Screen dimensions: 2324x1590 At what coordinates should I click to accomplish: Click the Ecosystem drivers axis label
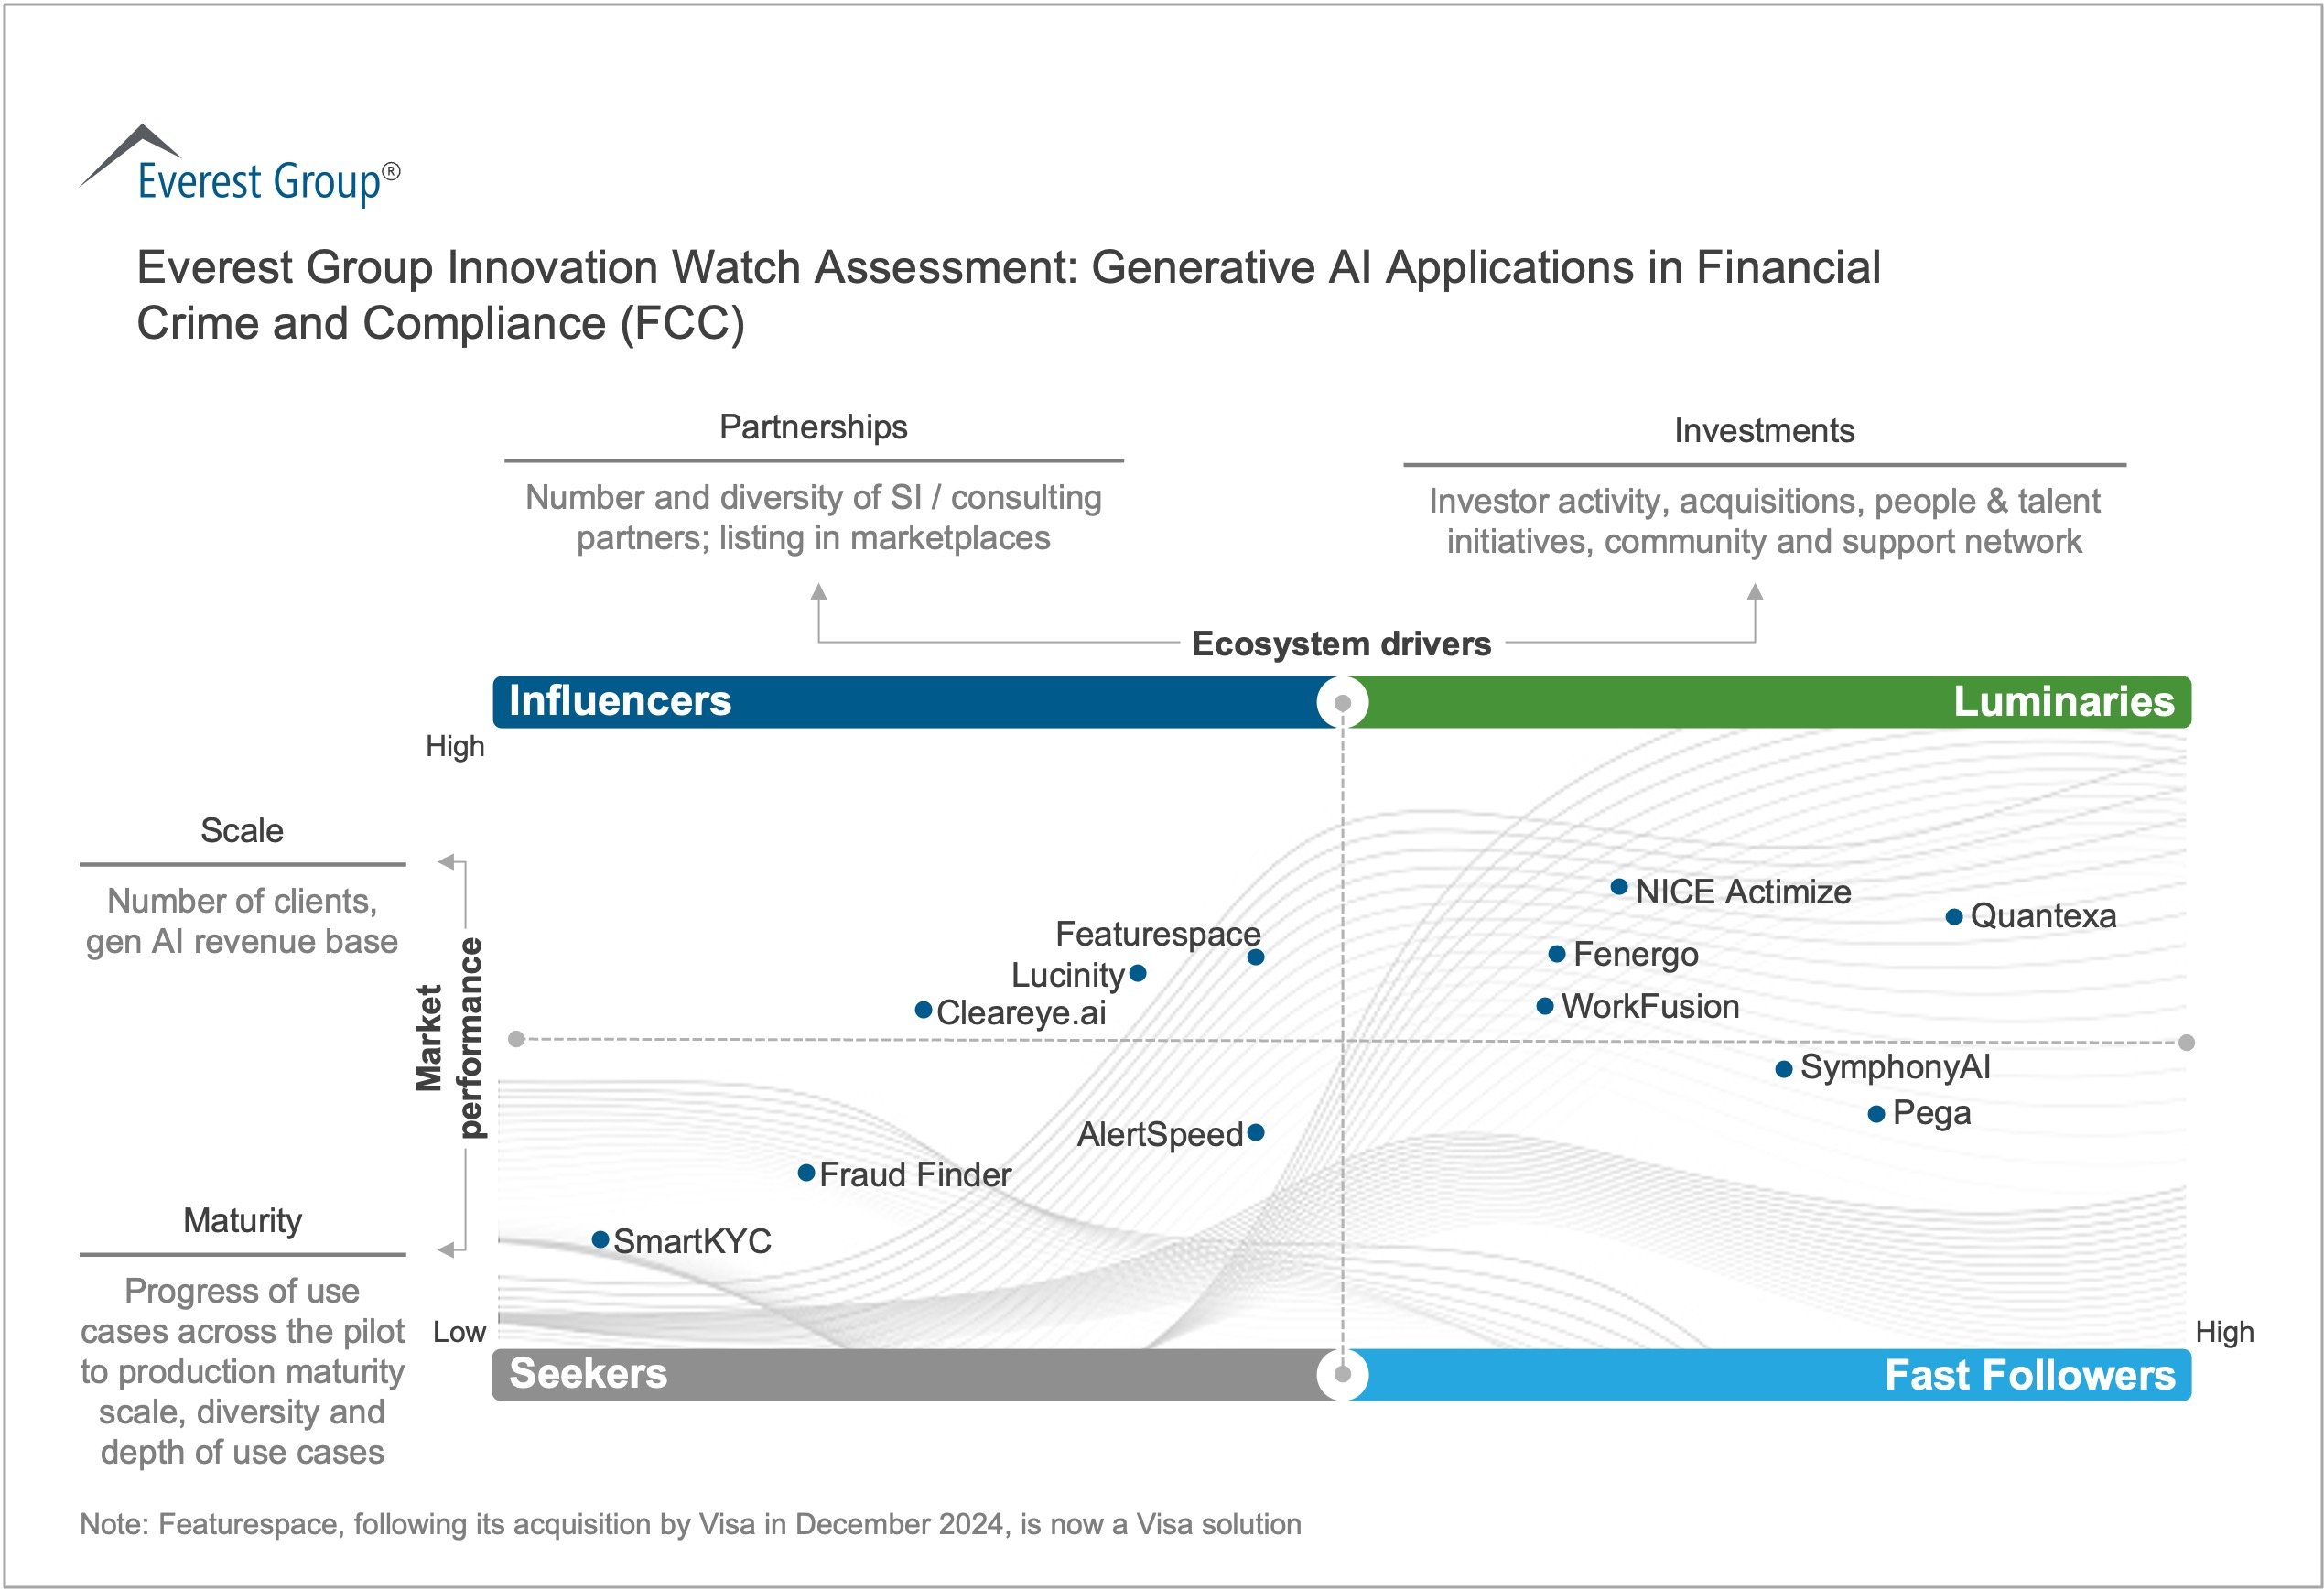tap(1341, 644)
